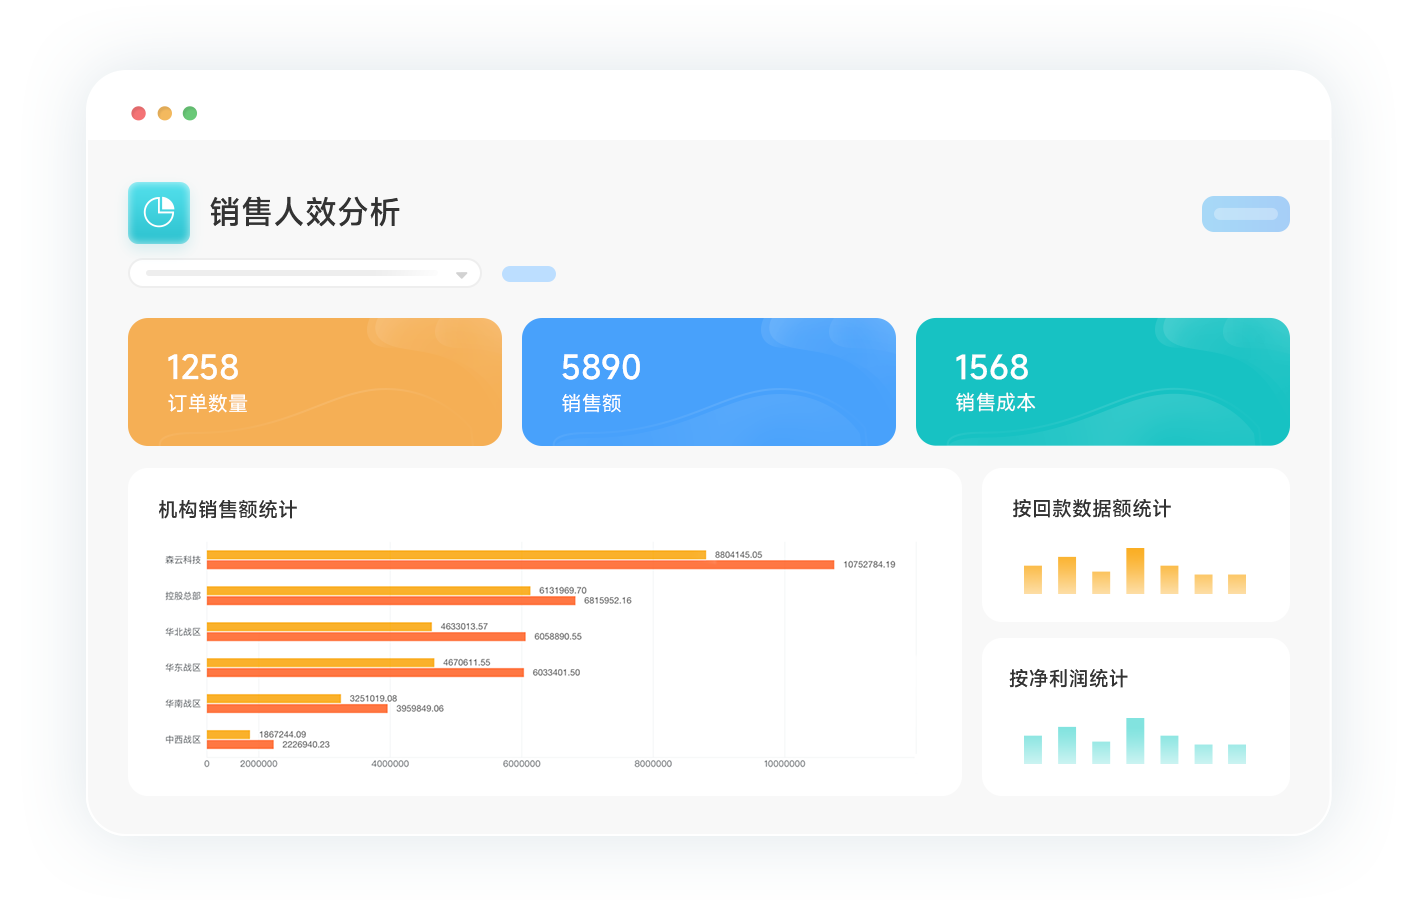Click the red window close dot
Screen dimensions: 1420x900
tap(139, 113)
